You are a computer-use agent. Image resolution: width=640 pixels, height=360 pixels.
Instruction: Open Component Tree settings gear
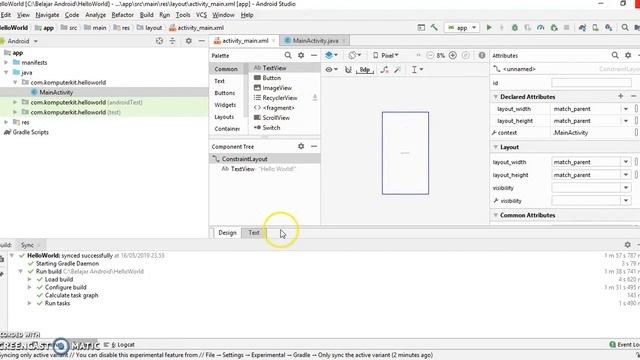(x=301, y=146)
